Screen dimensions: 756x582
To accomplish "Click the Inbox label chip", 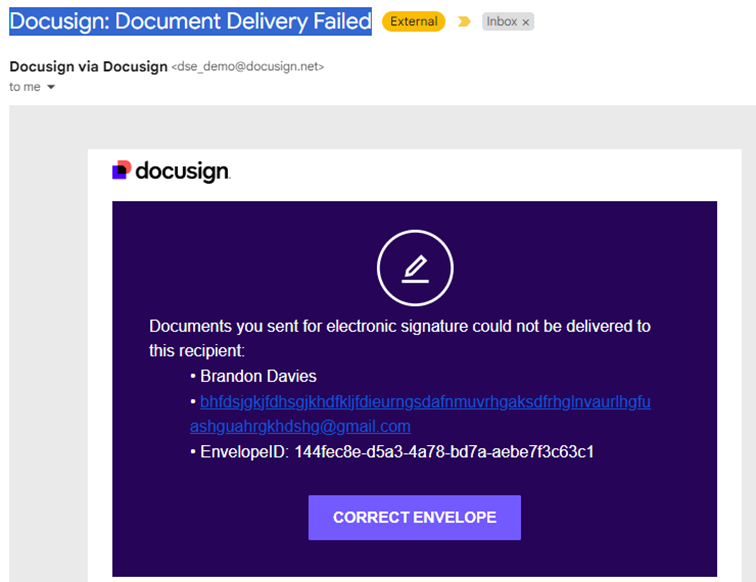I will coord(501,21).
